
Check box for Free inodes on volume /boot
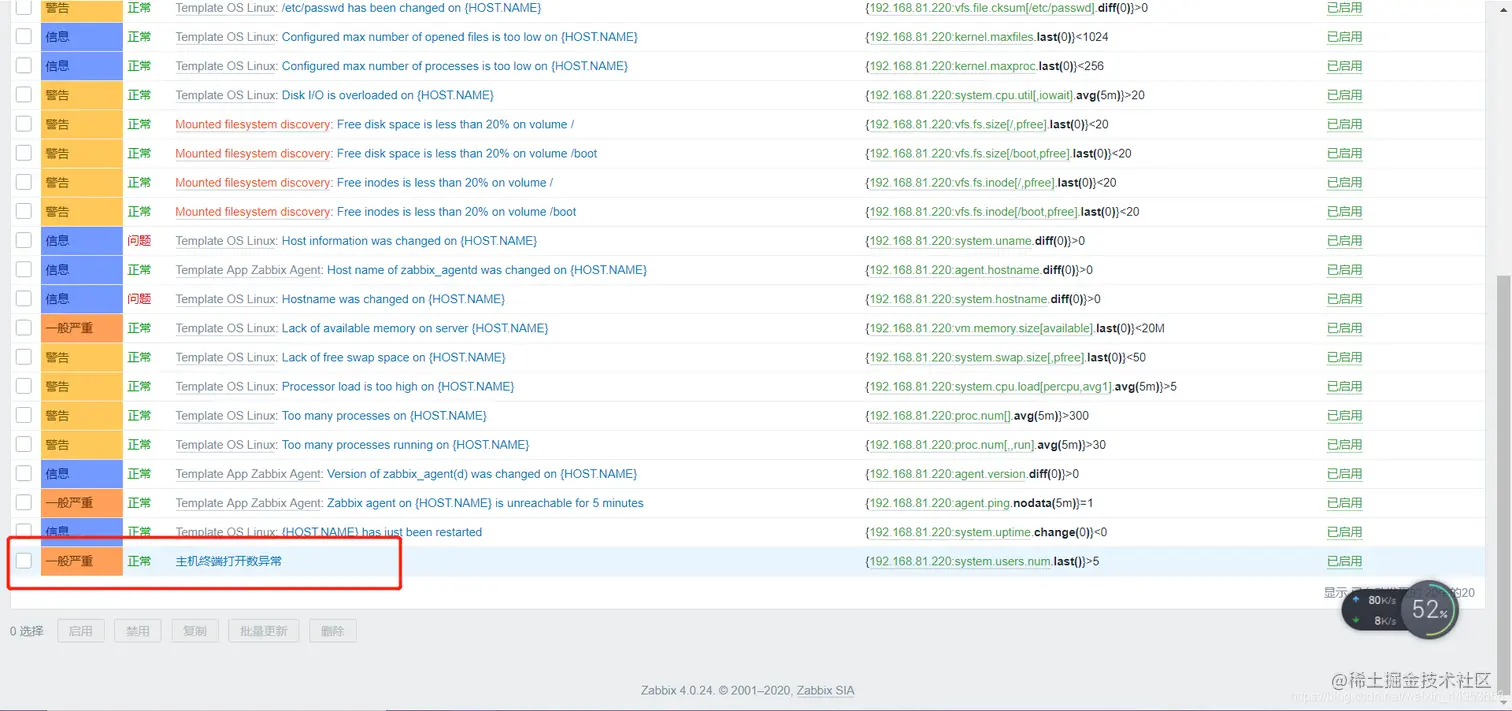(24, 212)
